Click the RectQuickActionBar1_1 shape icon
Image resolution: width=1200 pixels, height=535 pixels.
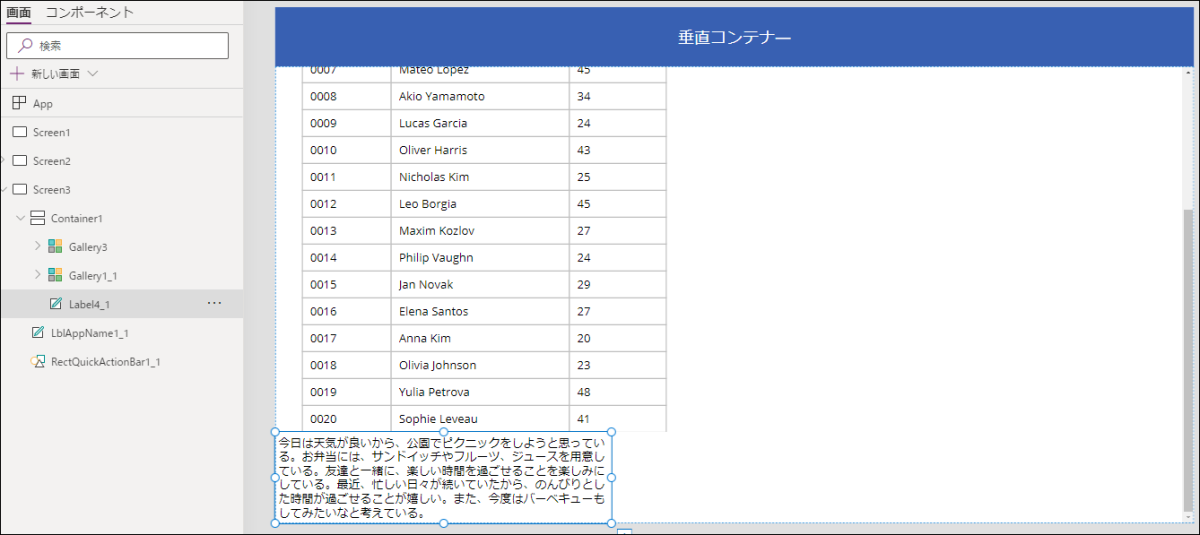[x=37, y=361]
